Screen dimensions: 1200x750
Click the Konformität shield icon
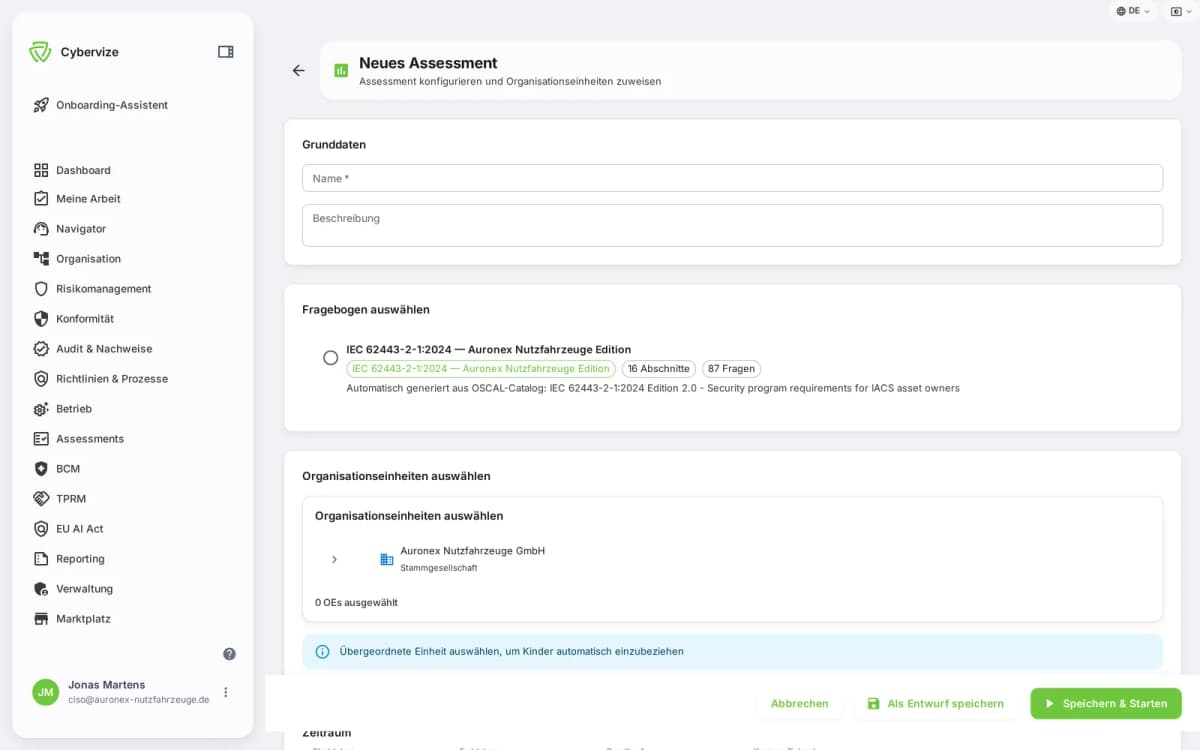pos(41,319)
